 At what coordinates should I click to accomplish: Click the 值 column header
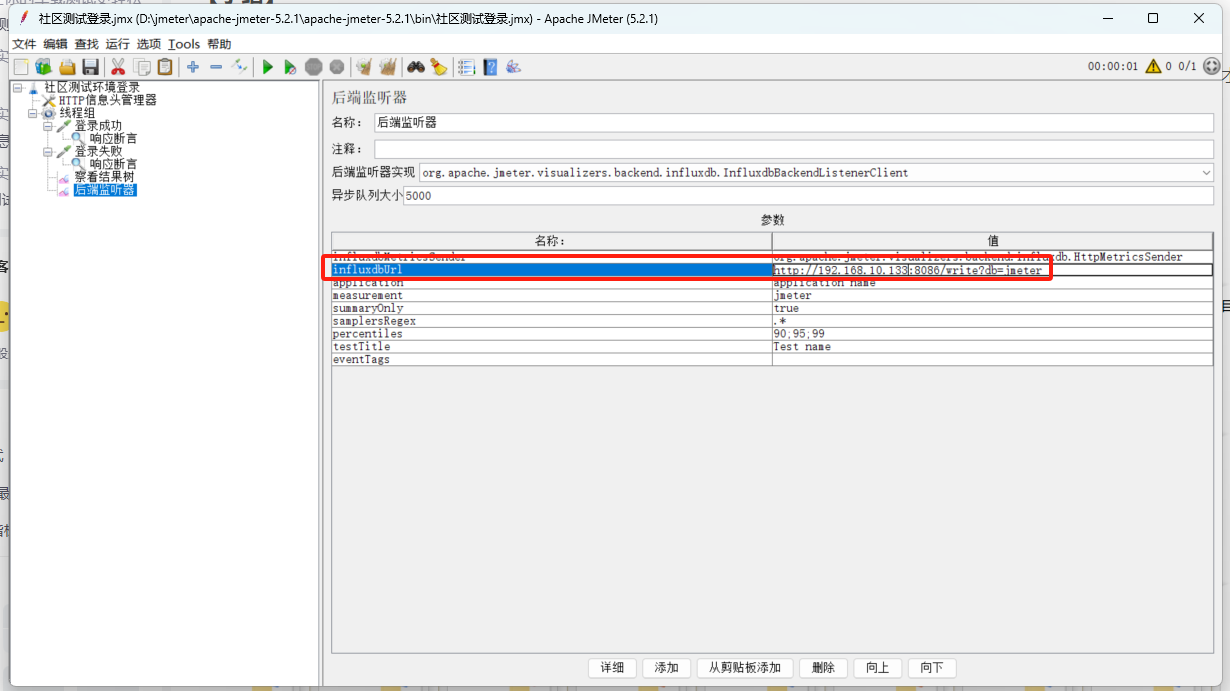point(992,241)
